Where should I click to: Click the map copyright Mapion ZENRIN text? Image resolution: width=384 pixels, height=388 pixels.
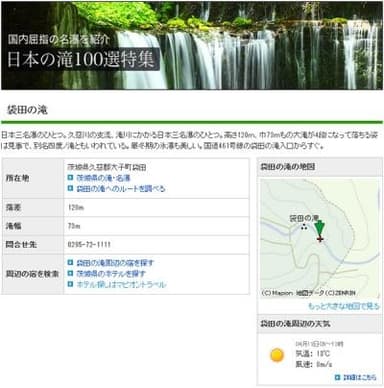coord(309,293)
